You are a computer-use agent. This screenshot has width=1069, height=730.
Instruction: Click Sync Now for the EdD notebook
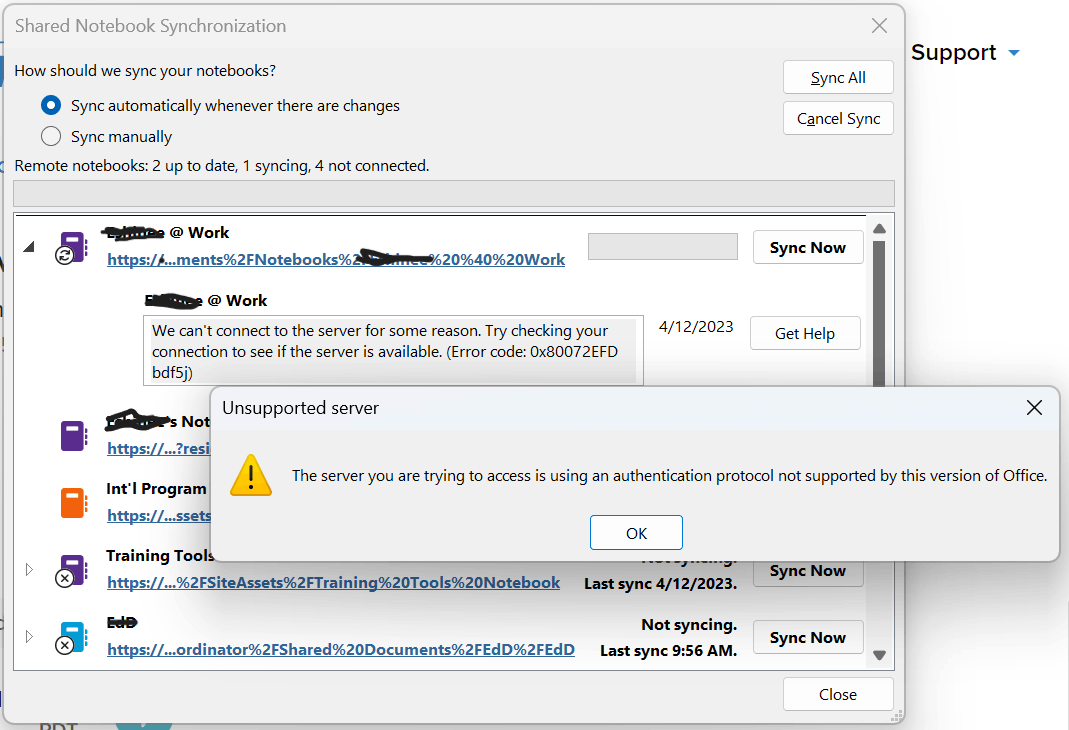[x=807, y=637]
